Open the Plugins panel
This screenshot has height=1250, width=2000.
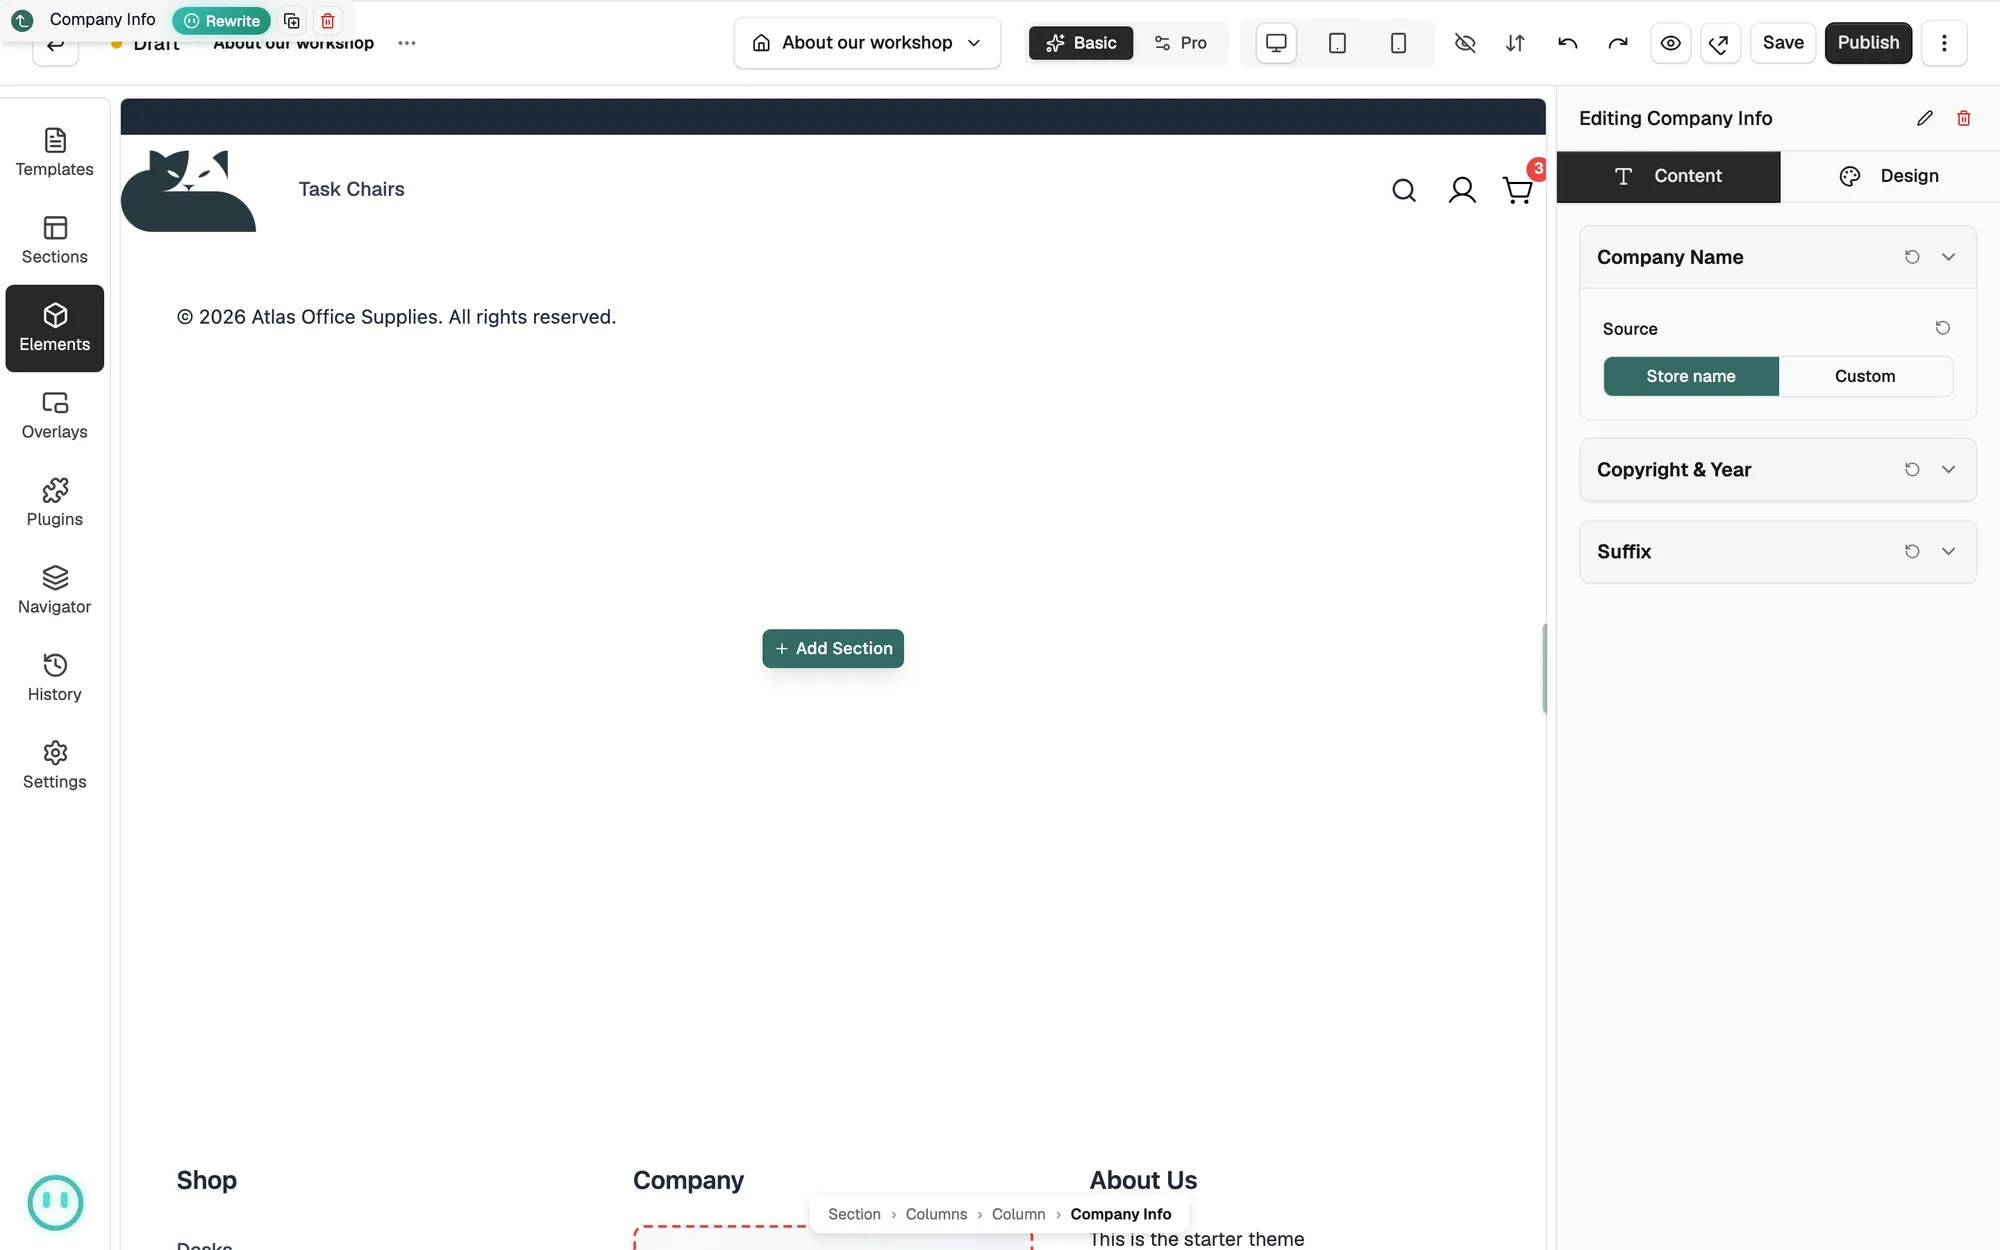point(55,503)
